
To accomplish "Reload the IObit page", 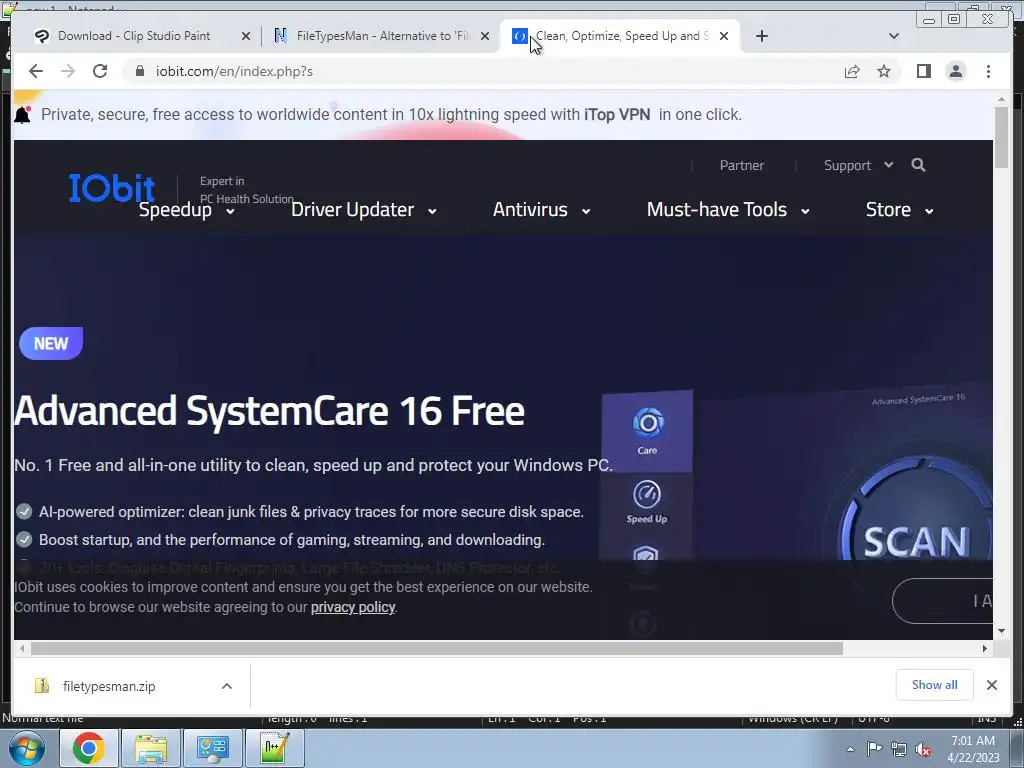I will pyautogui.click(x=100, y=71).
